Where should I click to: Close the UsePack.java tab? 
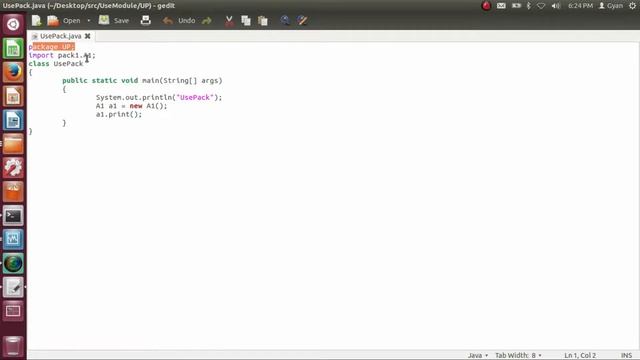87,36
